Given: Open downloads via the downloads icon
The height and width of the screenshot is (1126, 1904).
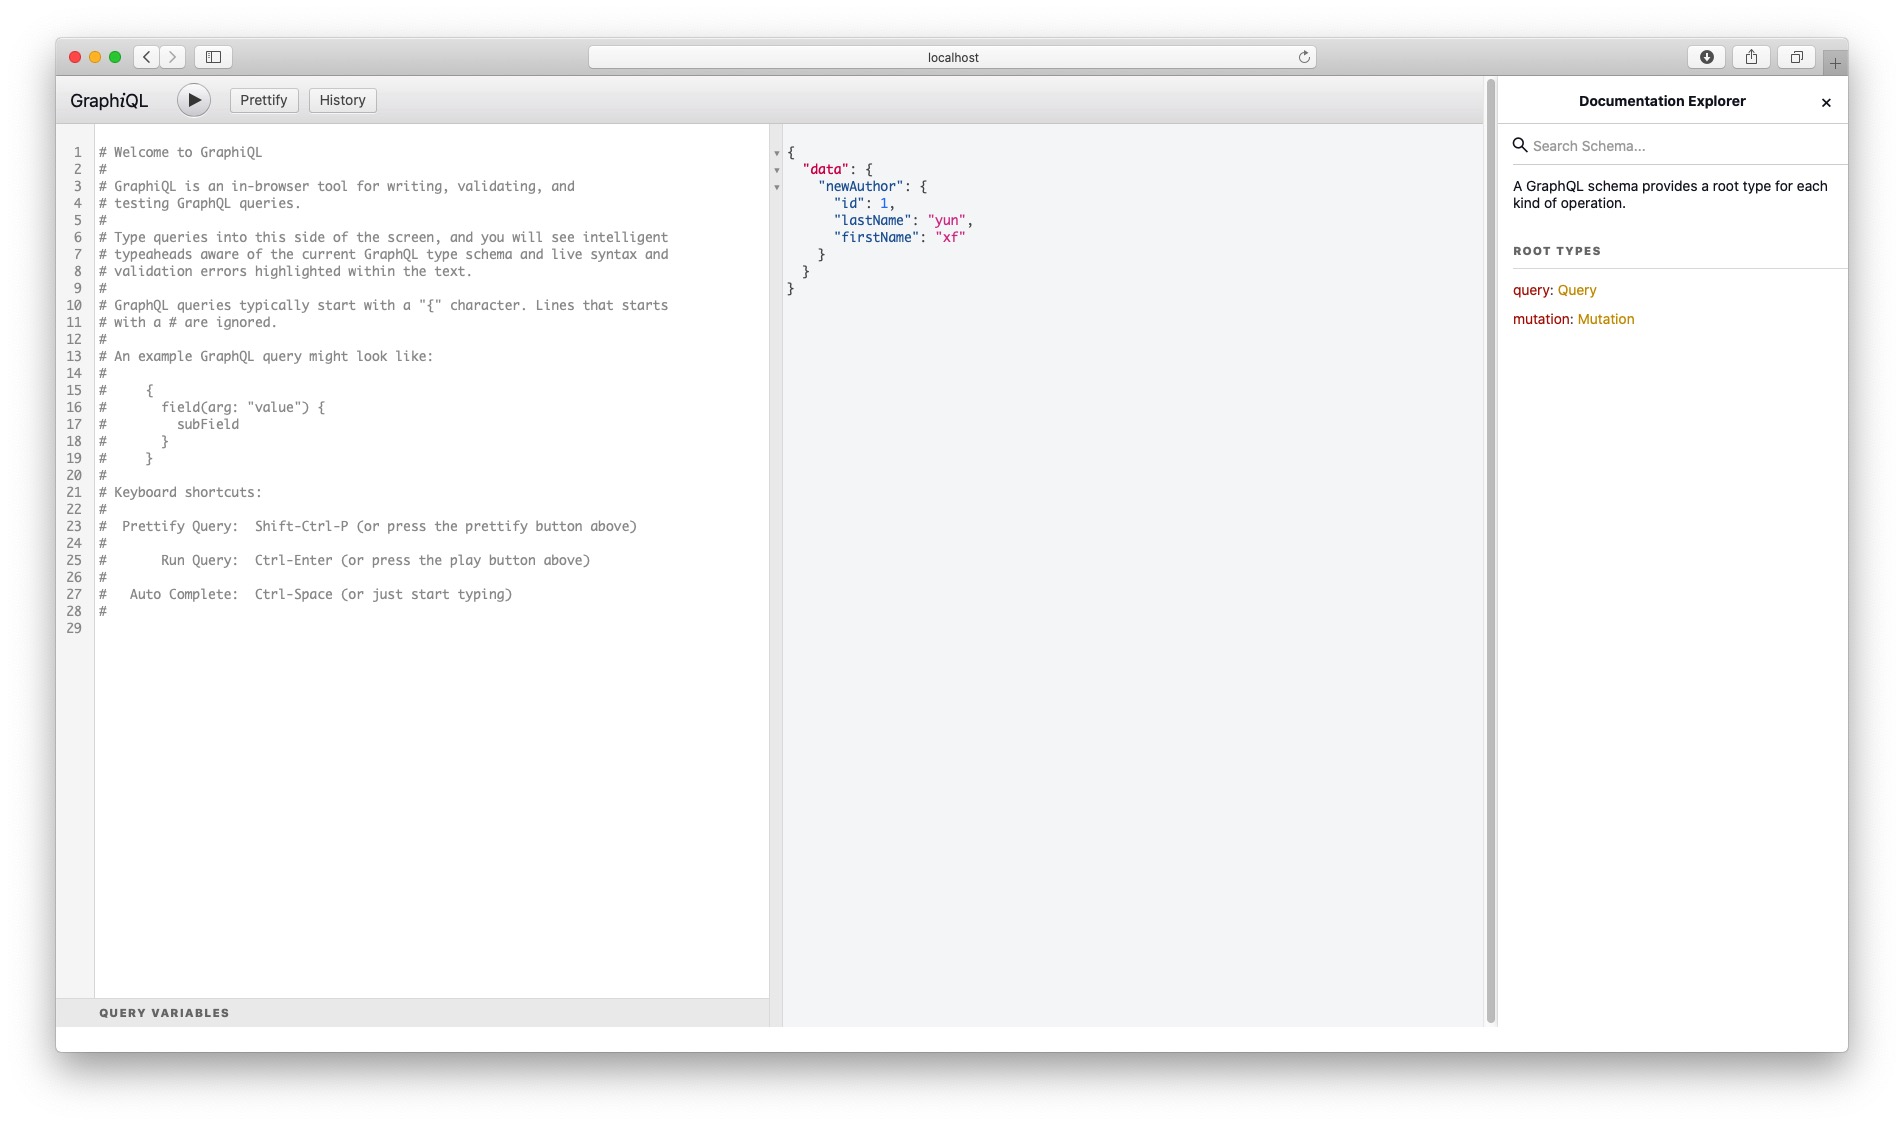Looking at the screenshot, I should [x=1706, y=57].
